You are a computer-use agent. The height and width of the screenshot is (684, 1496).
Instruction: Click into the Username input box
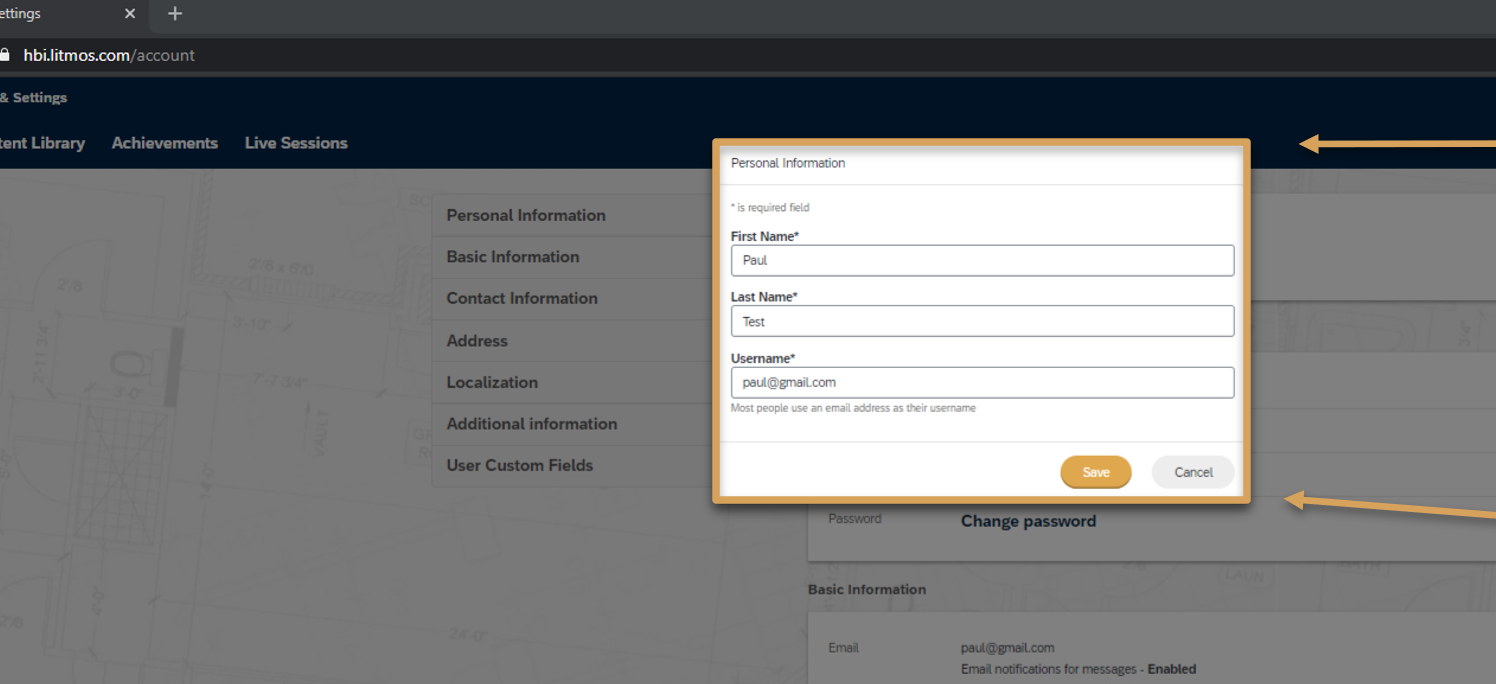tap(982, 382)
